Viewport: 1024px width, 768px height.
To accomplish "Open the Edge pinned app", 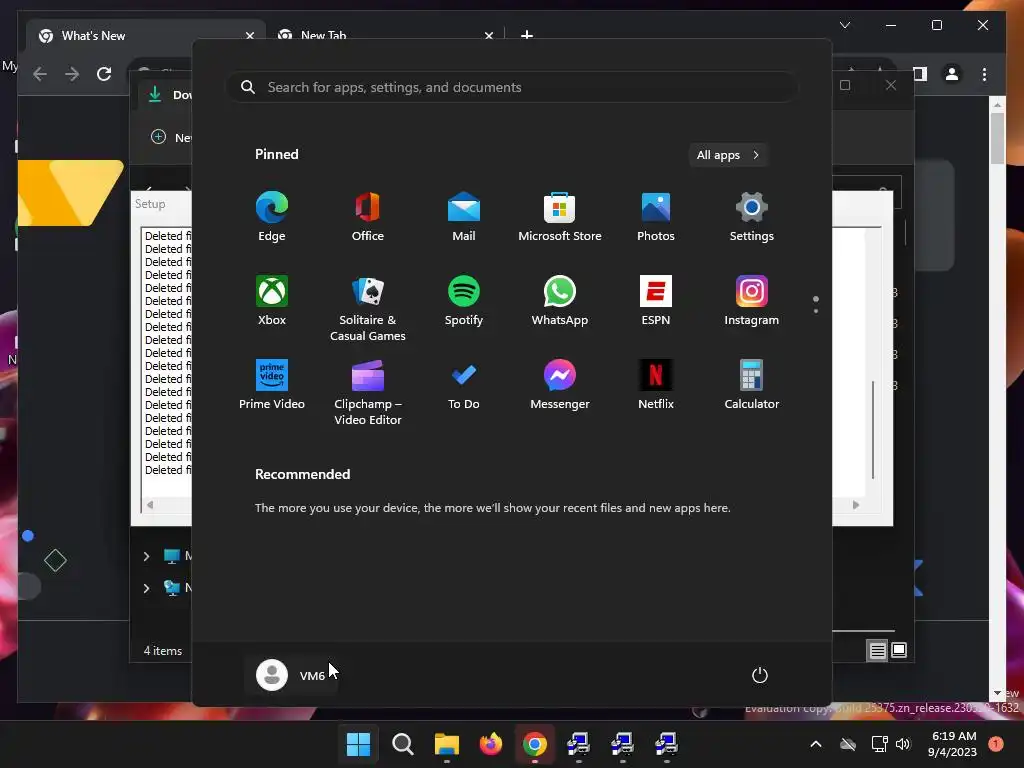I will click(272, 217).
